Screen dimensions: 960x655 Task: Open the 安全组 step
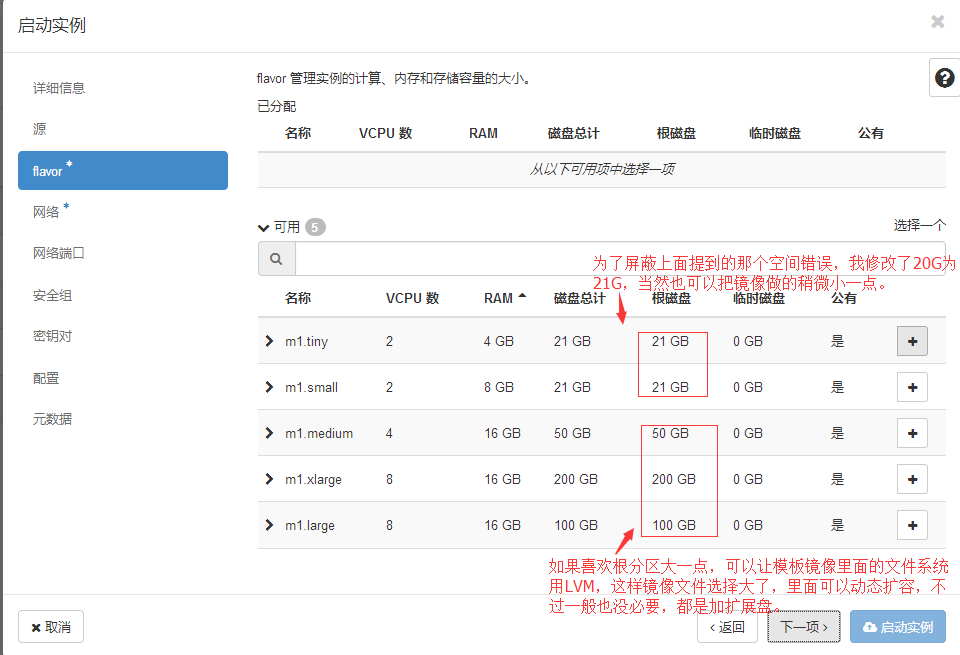[52, 295]
